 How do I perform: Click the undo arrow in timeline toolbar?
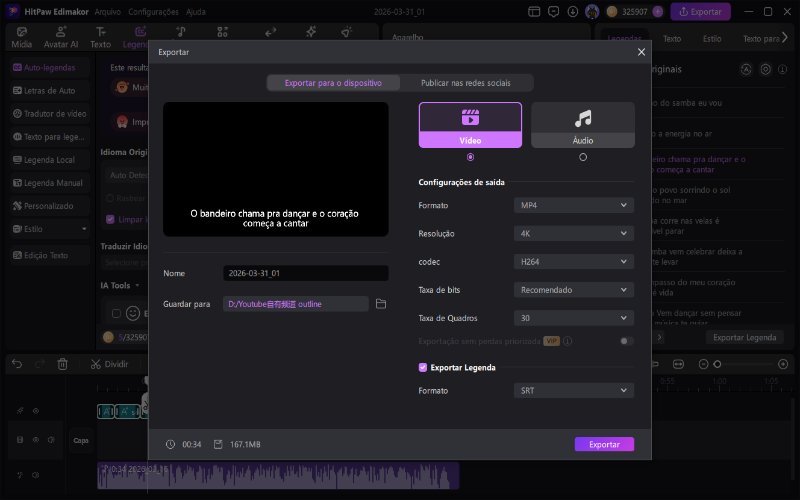17,364
